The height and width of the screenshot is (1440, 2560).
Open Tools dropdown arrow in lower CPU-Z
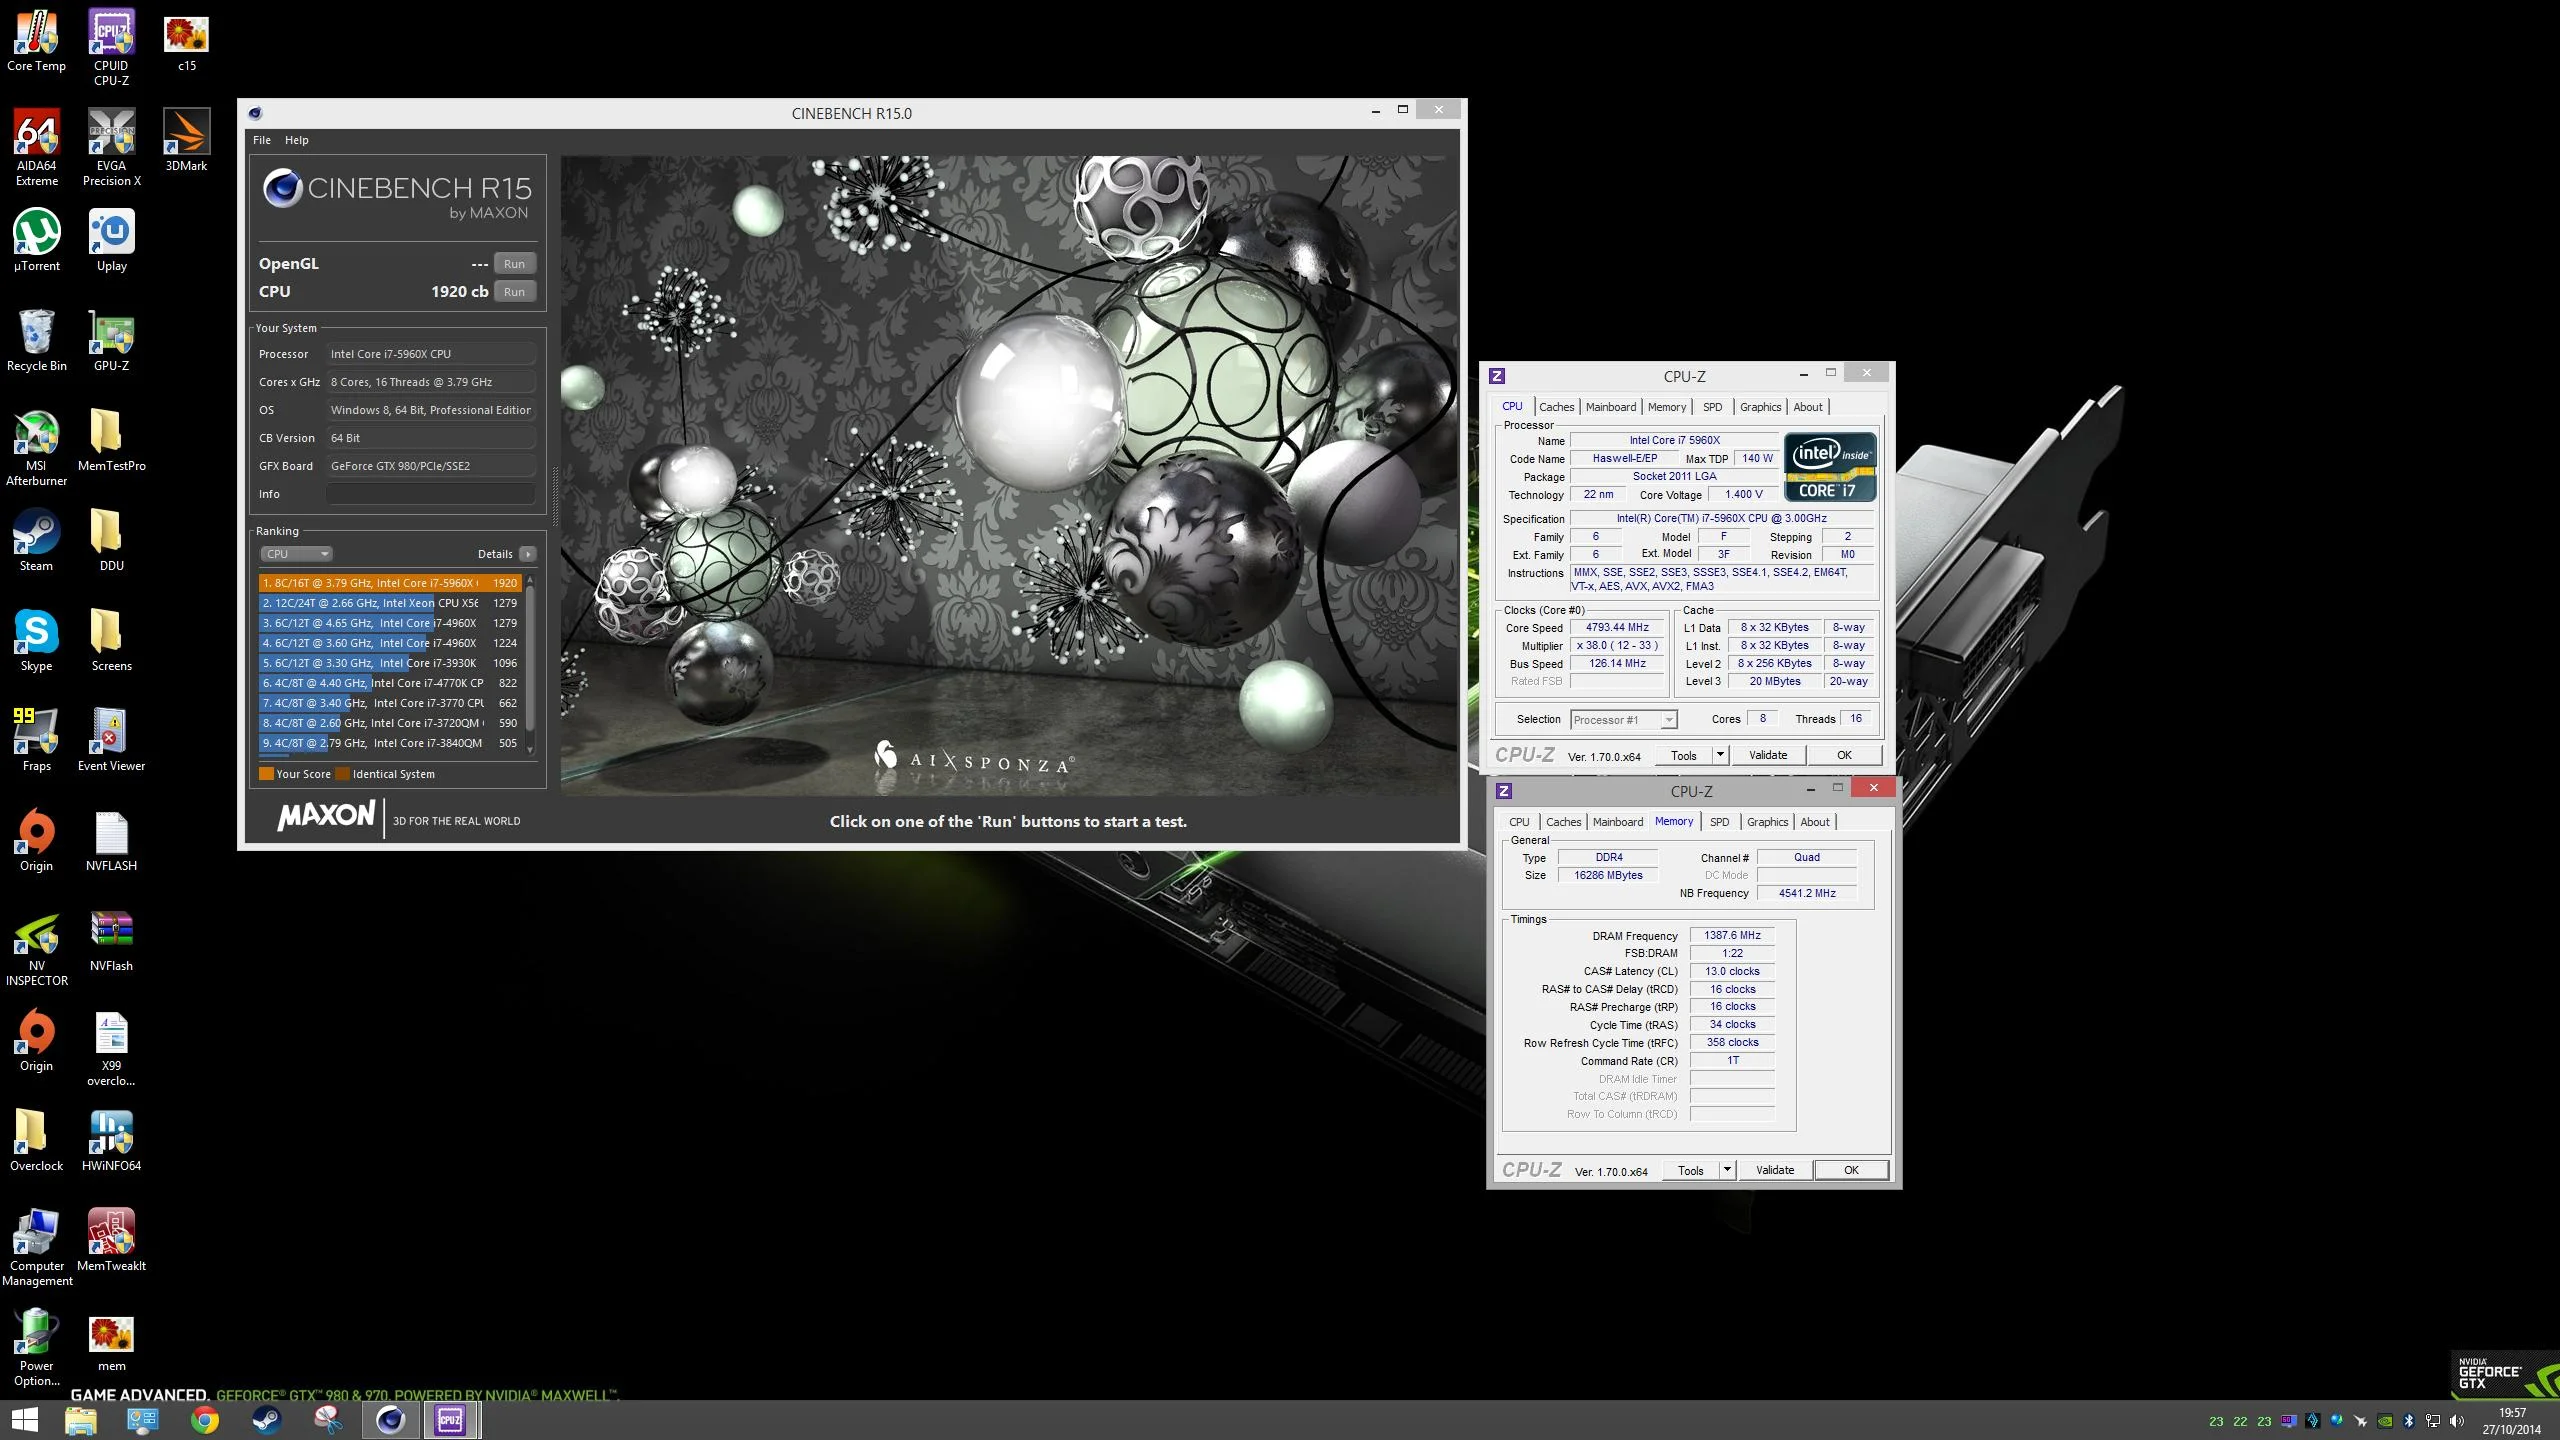[1727, 1170]
